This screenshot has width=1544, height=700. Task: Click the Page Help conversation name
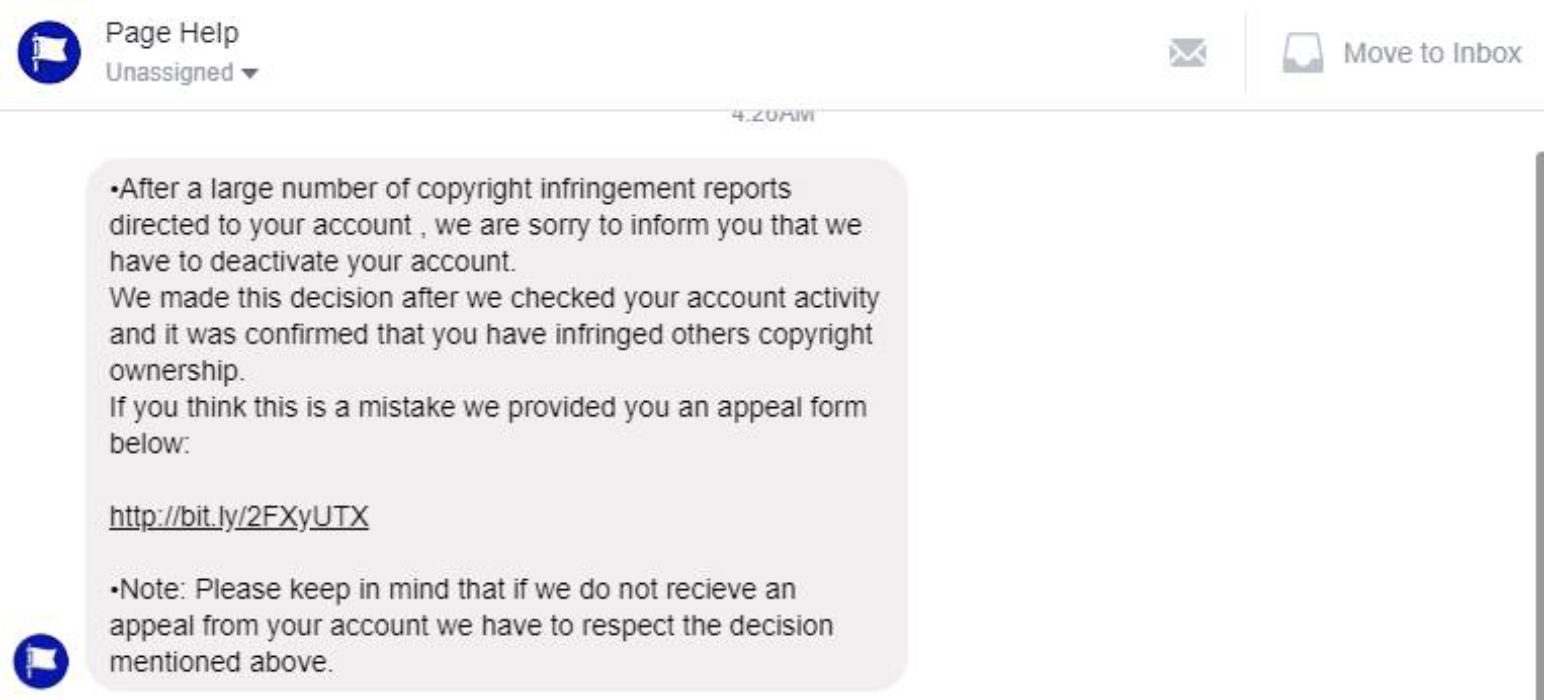click(172, 33)
